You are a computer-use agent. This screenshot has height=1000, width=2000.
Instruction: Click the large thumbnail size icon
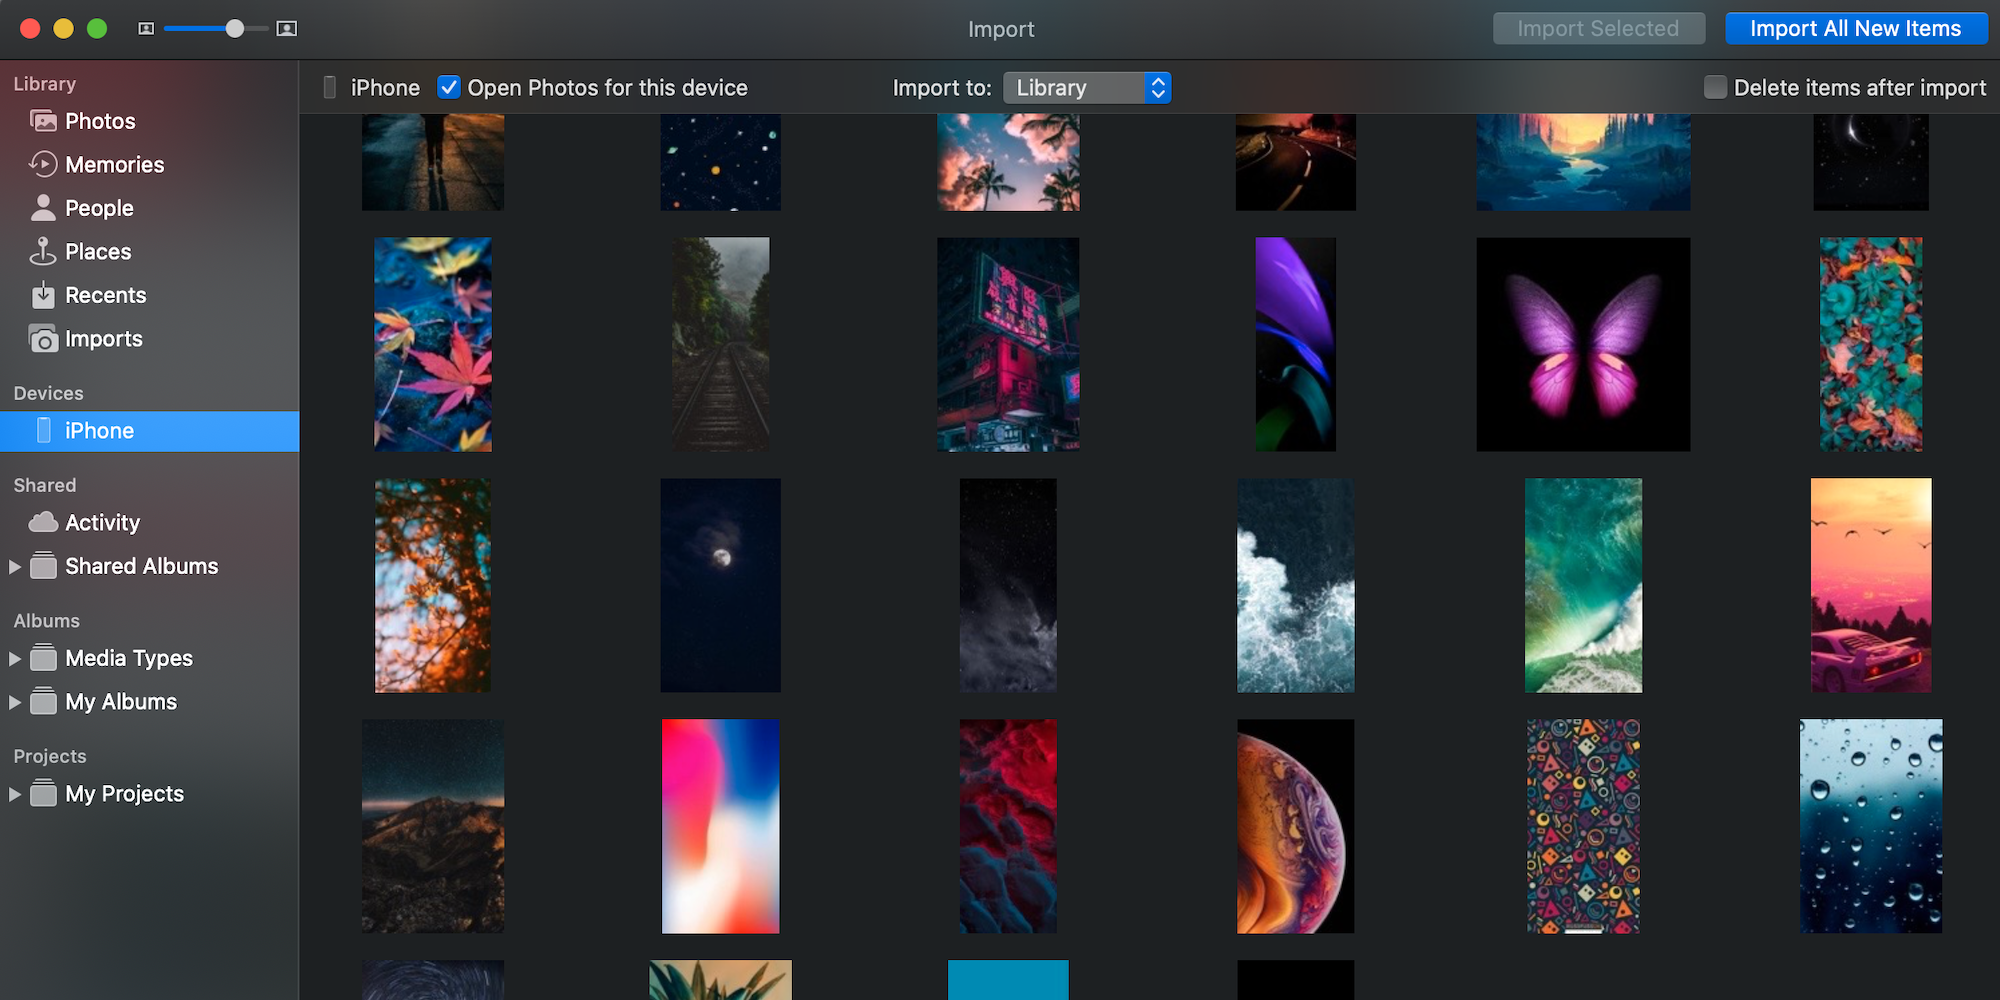point(287,29)
